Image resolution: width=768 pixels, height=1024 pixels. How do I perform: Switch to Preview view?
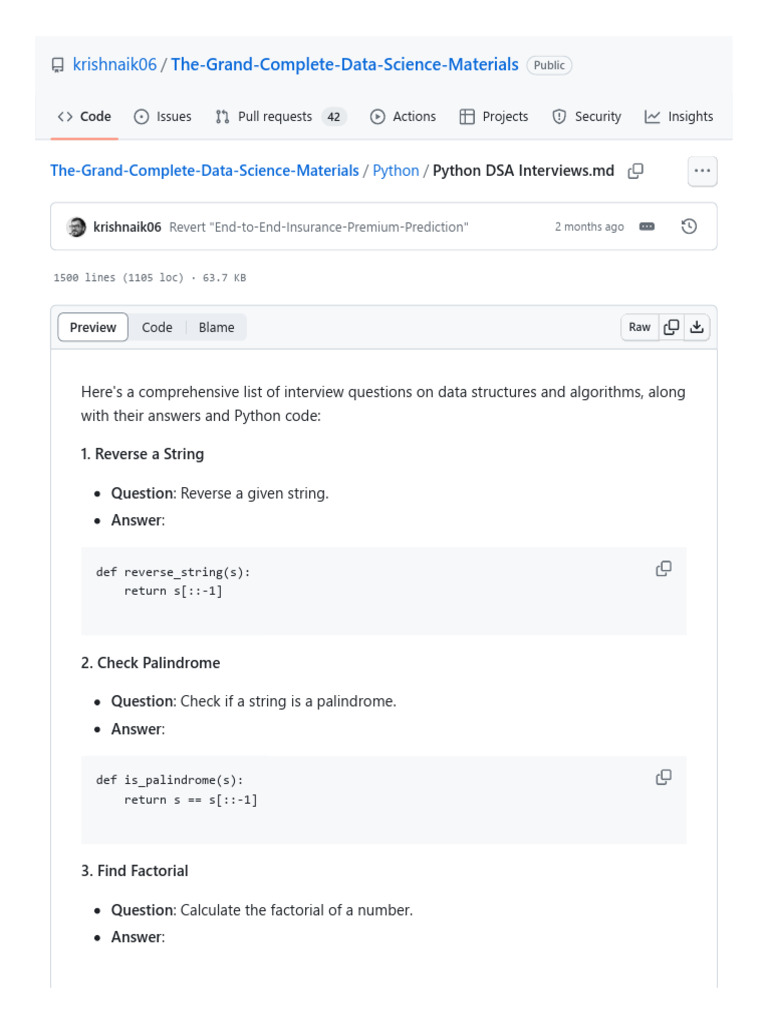tap(93, 327)
